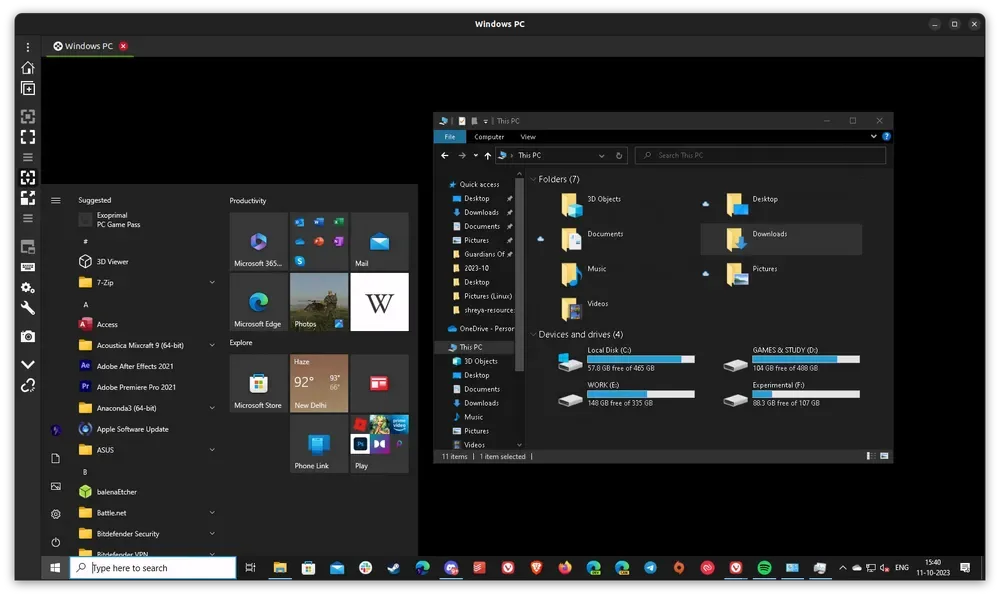Viewport: 1000px width, 597px height.
Task: Open the Photos tile thumbnail
Action: pos(319,302)
